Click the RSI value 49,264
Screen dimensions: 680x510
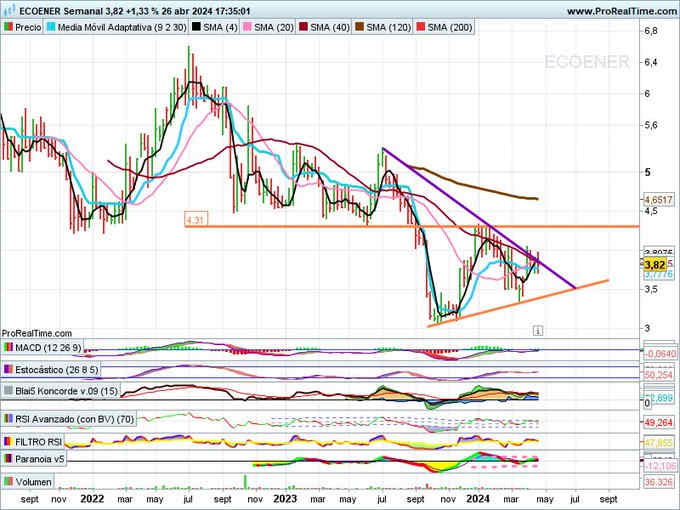pyautogui.click(x=658, y=422)
